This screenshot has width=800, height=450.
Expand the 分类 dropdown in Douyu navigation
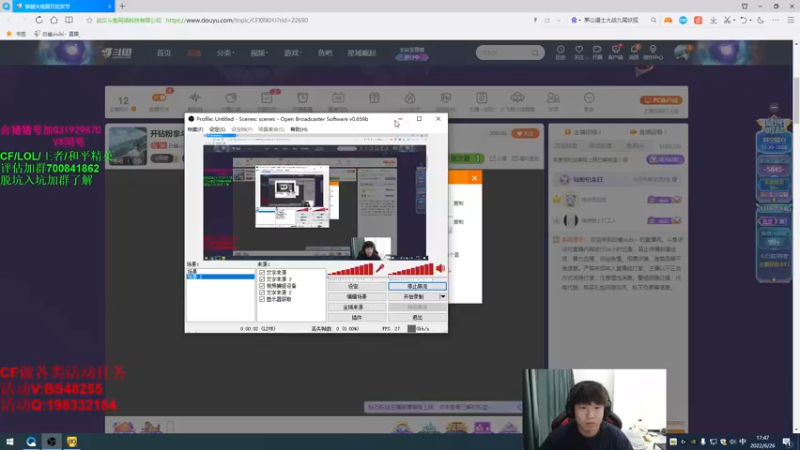225,53
